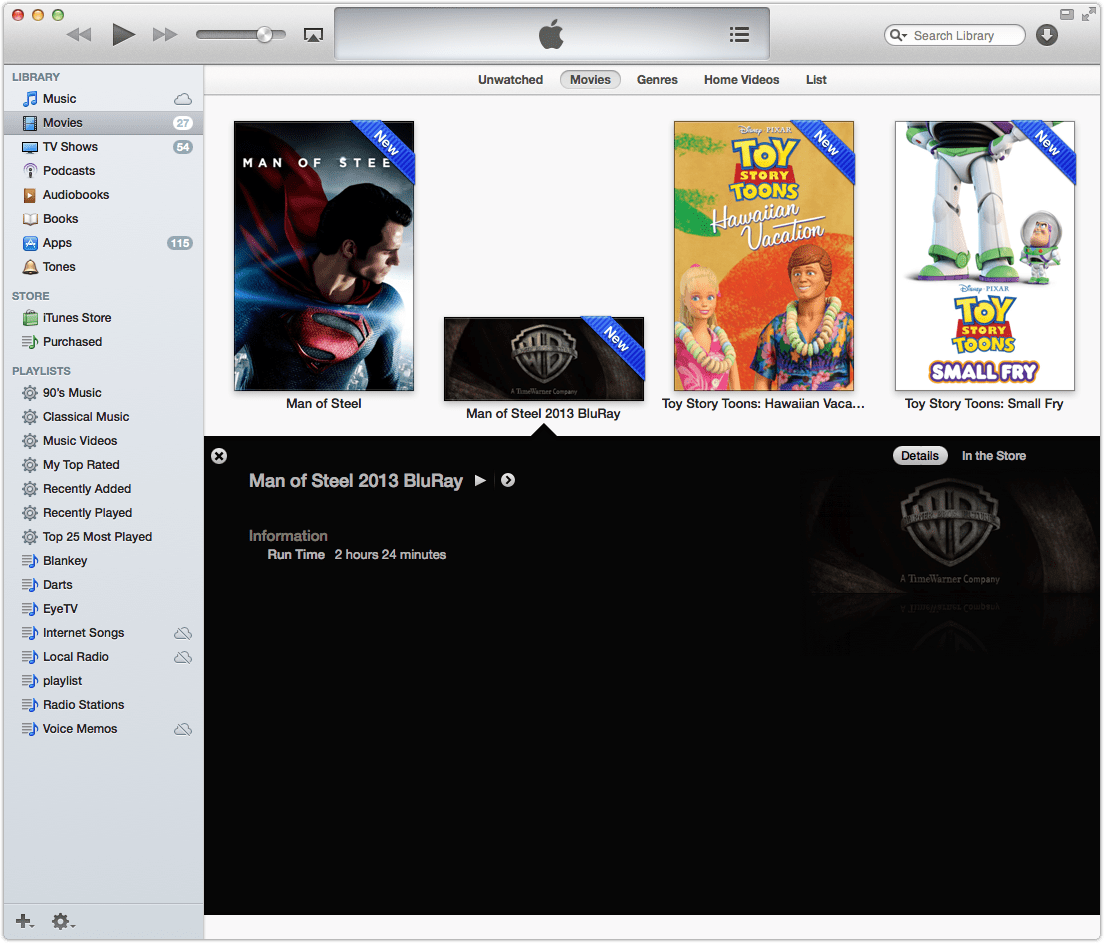Skip ahead with the fast-forward button

pos(165,35)
